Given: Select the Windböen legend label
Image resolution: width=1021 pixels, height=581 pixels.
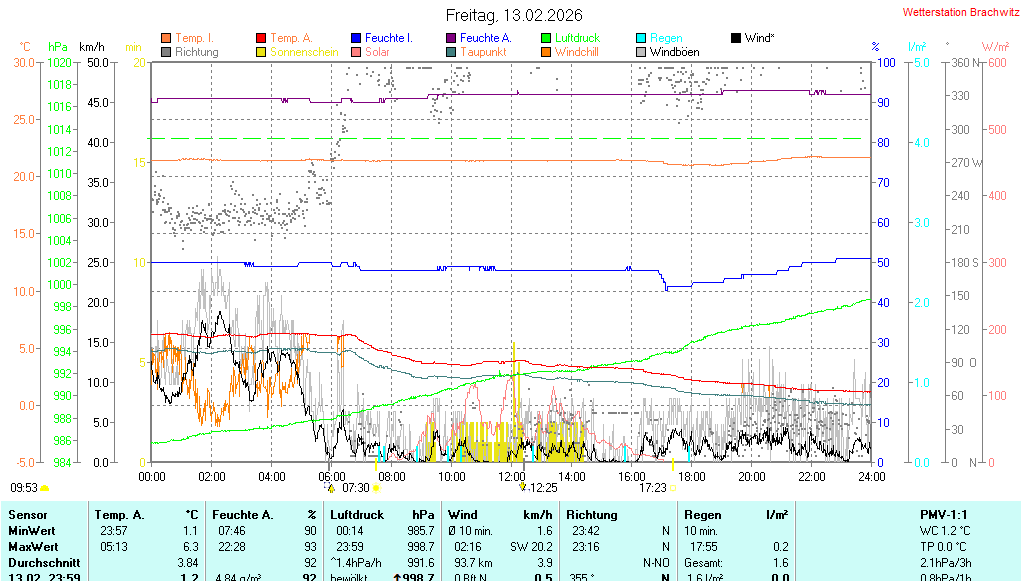Looking at the screenshot, I should [674, 51].
